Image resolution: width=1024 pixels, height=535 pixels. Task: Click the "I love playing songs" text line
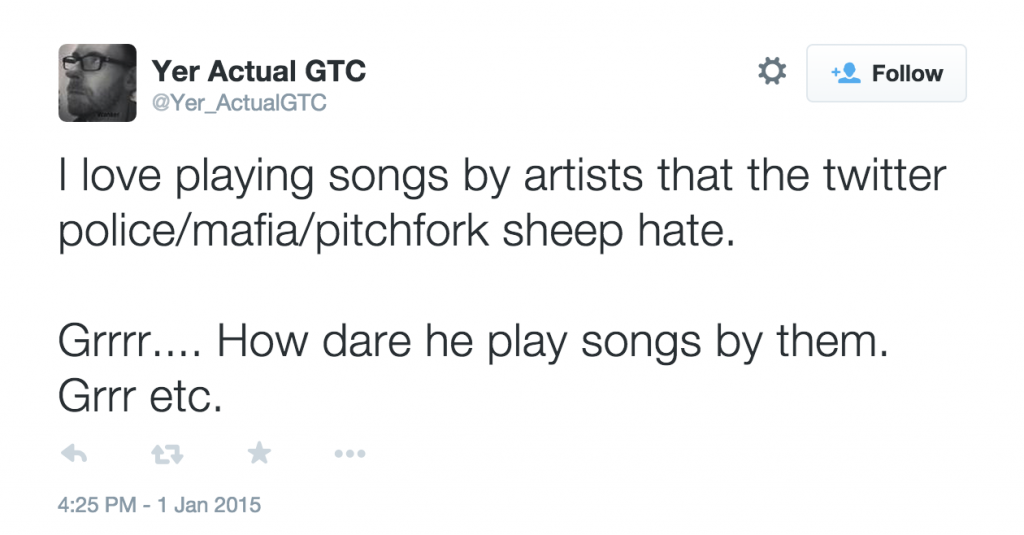click(x=501, y=179)
